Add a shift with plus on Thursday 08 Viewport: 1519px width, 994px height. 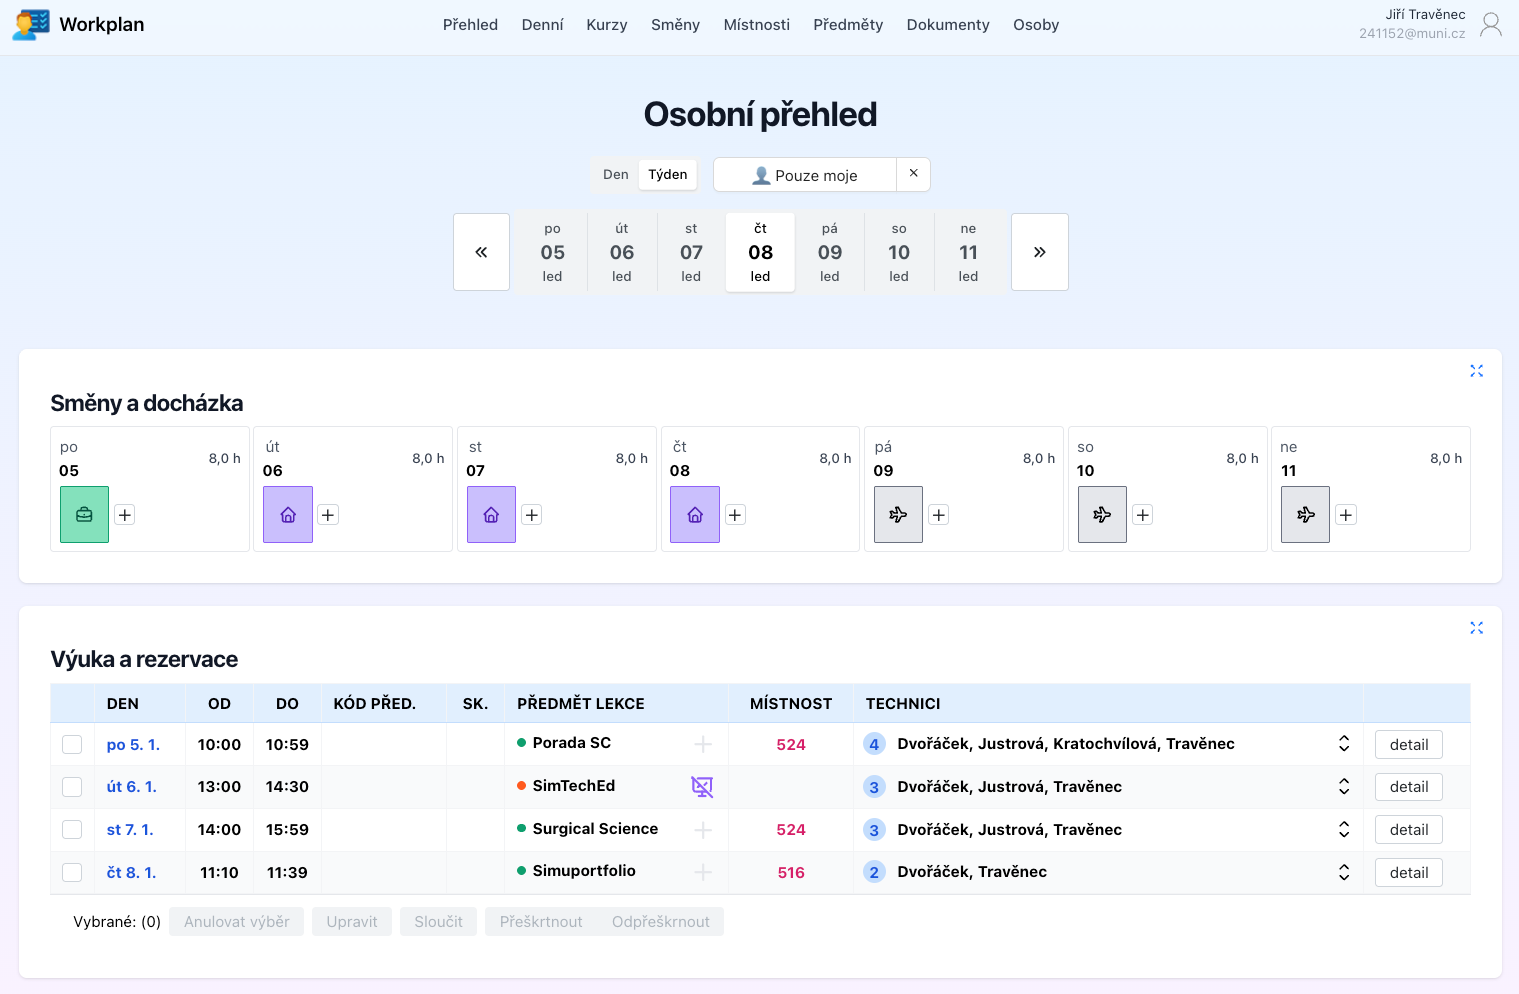[735, 515]
